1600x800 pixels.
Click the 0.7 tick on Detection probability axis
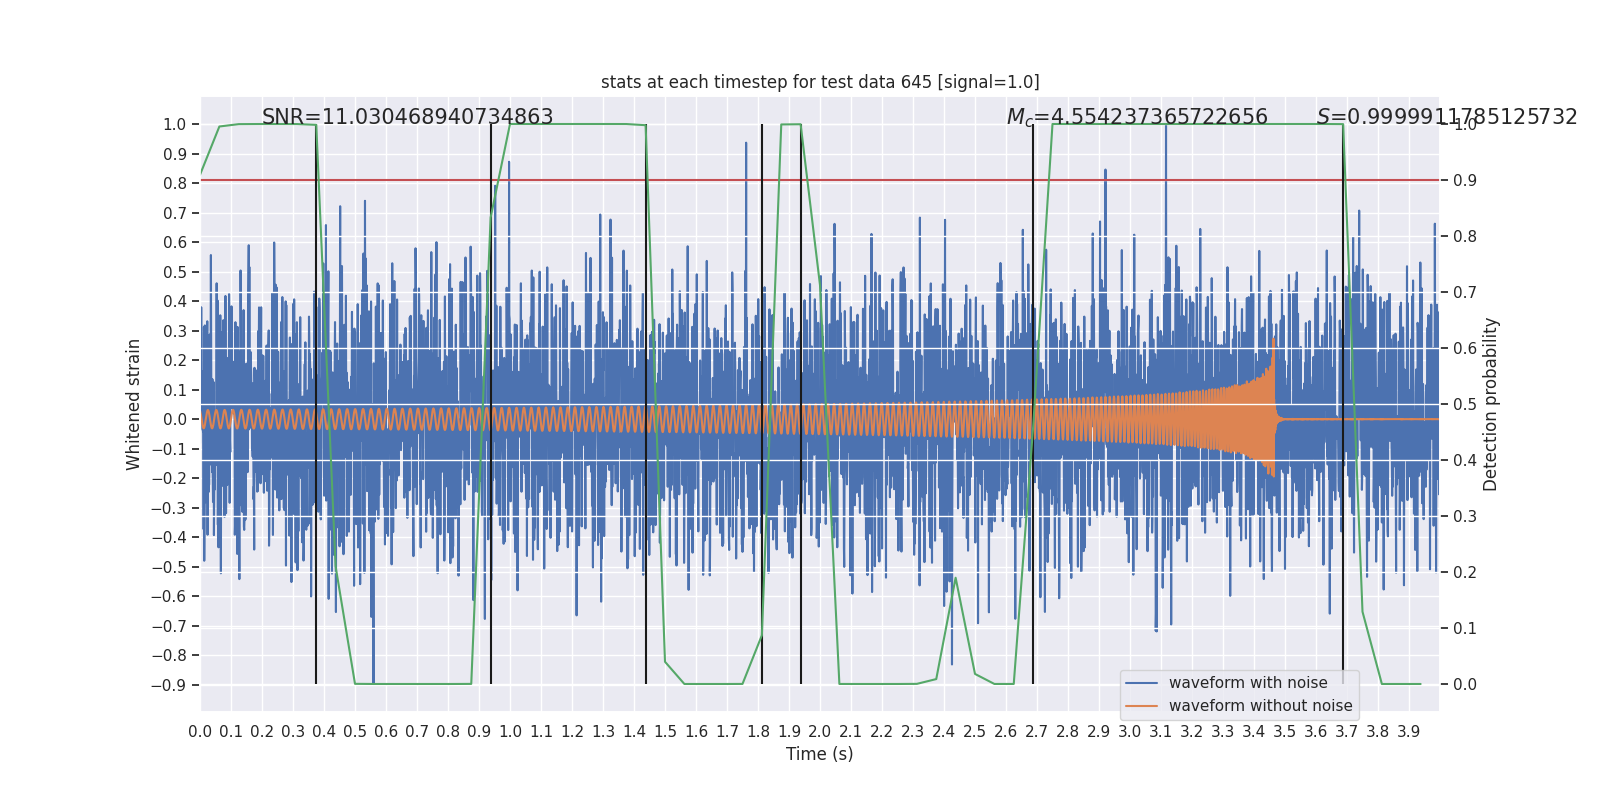(1465, 293)
